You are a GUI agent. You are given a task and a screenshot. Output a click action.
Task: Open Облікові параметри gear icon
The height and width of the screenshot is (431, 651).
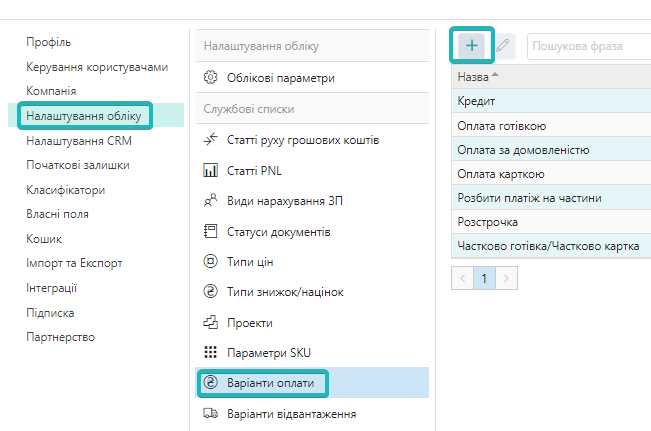210,78
